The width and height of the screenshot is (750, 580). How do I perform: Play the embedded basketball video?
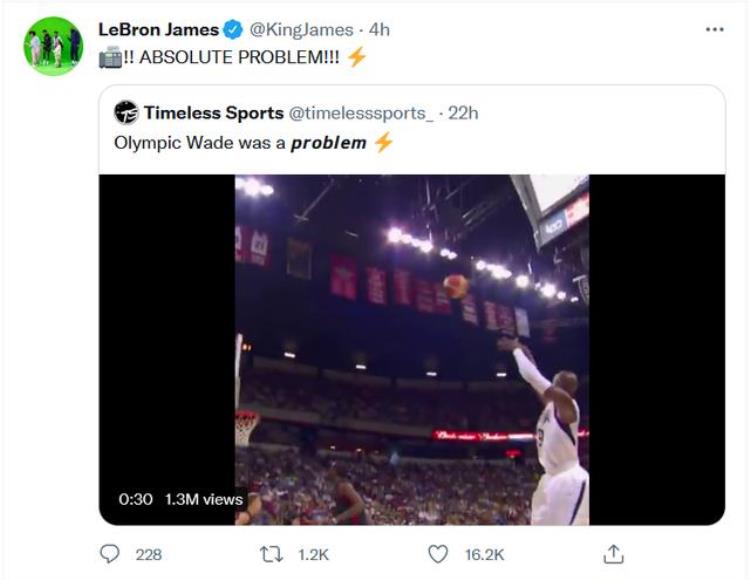[412, 350]
